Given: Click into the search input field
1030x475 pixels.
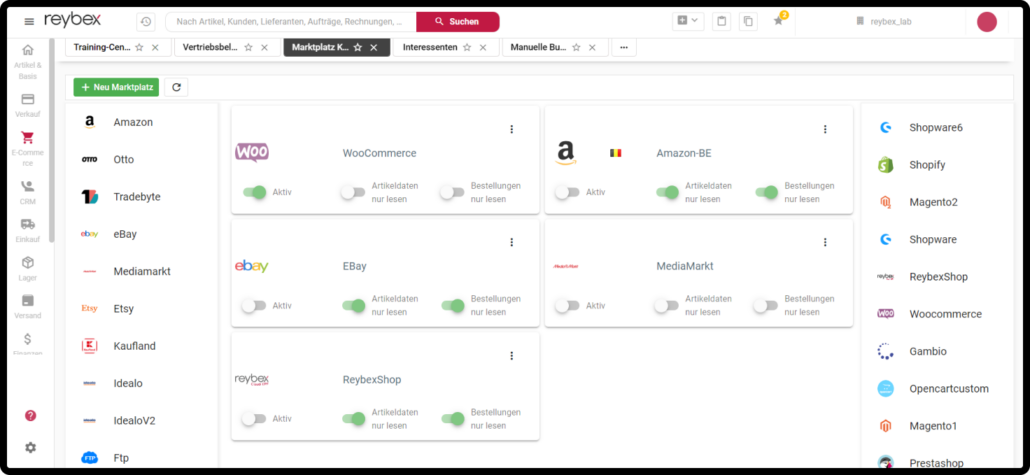Looking at the screenshot, I should [290, 21].
